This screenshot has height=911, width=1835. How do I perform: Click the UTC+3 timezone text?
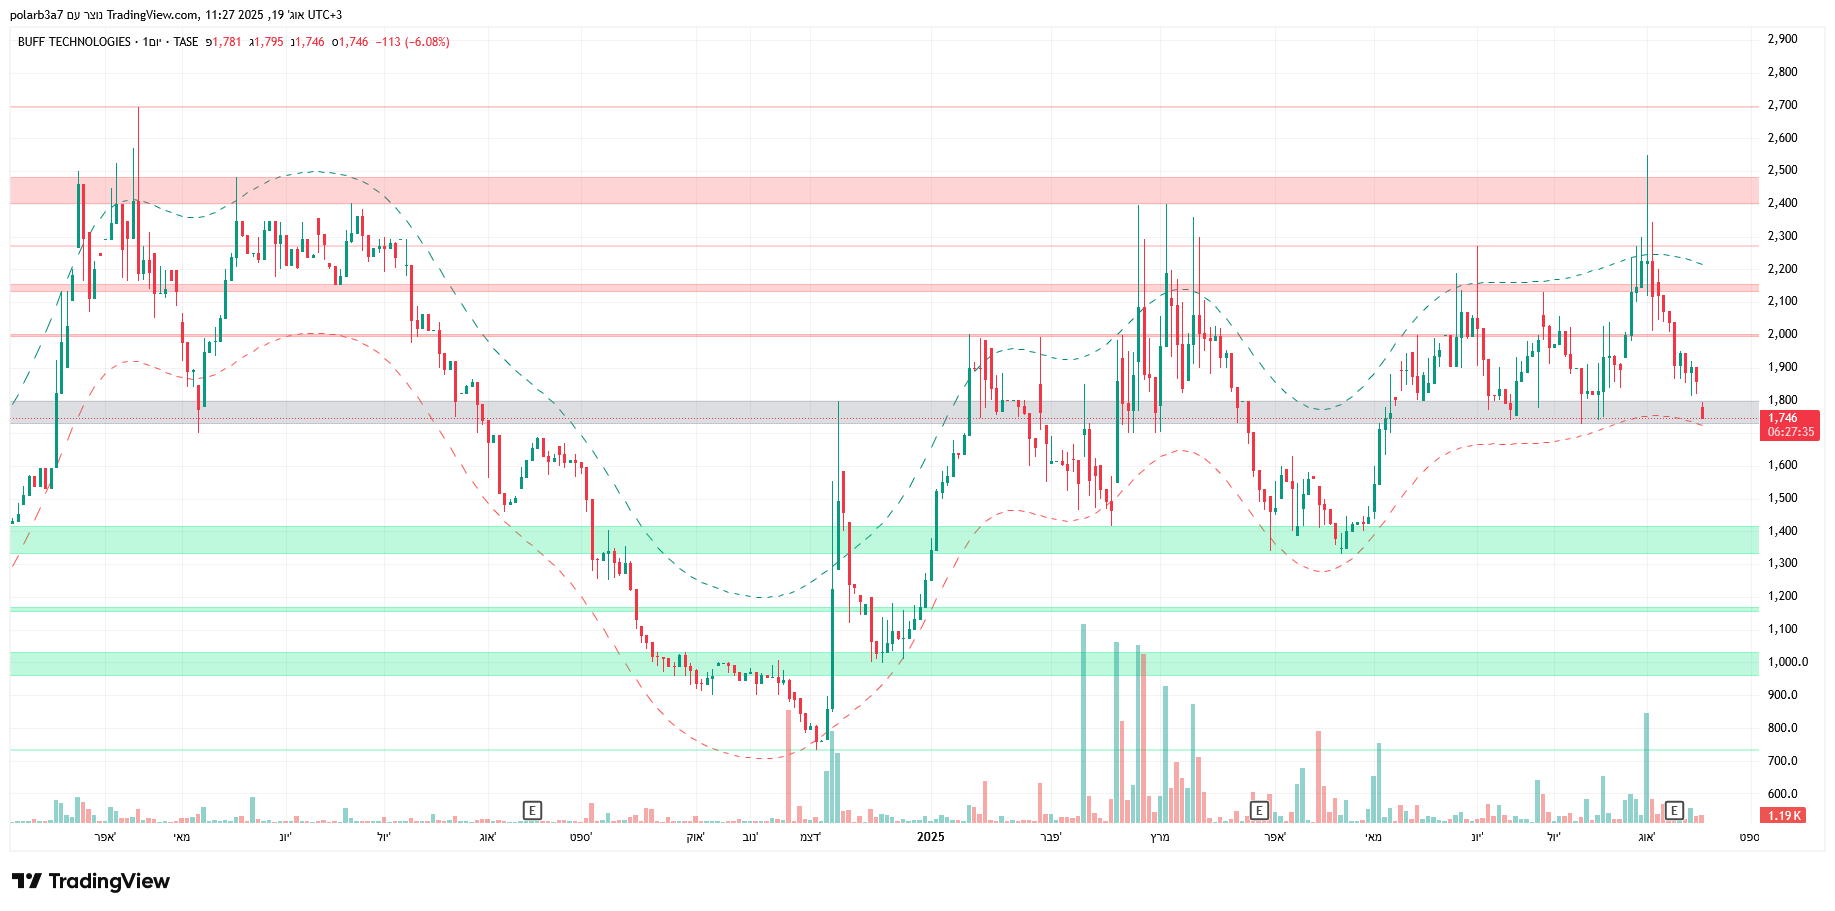pos(325,15)
